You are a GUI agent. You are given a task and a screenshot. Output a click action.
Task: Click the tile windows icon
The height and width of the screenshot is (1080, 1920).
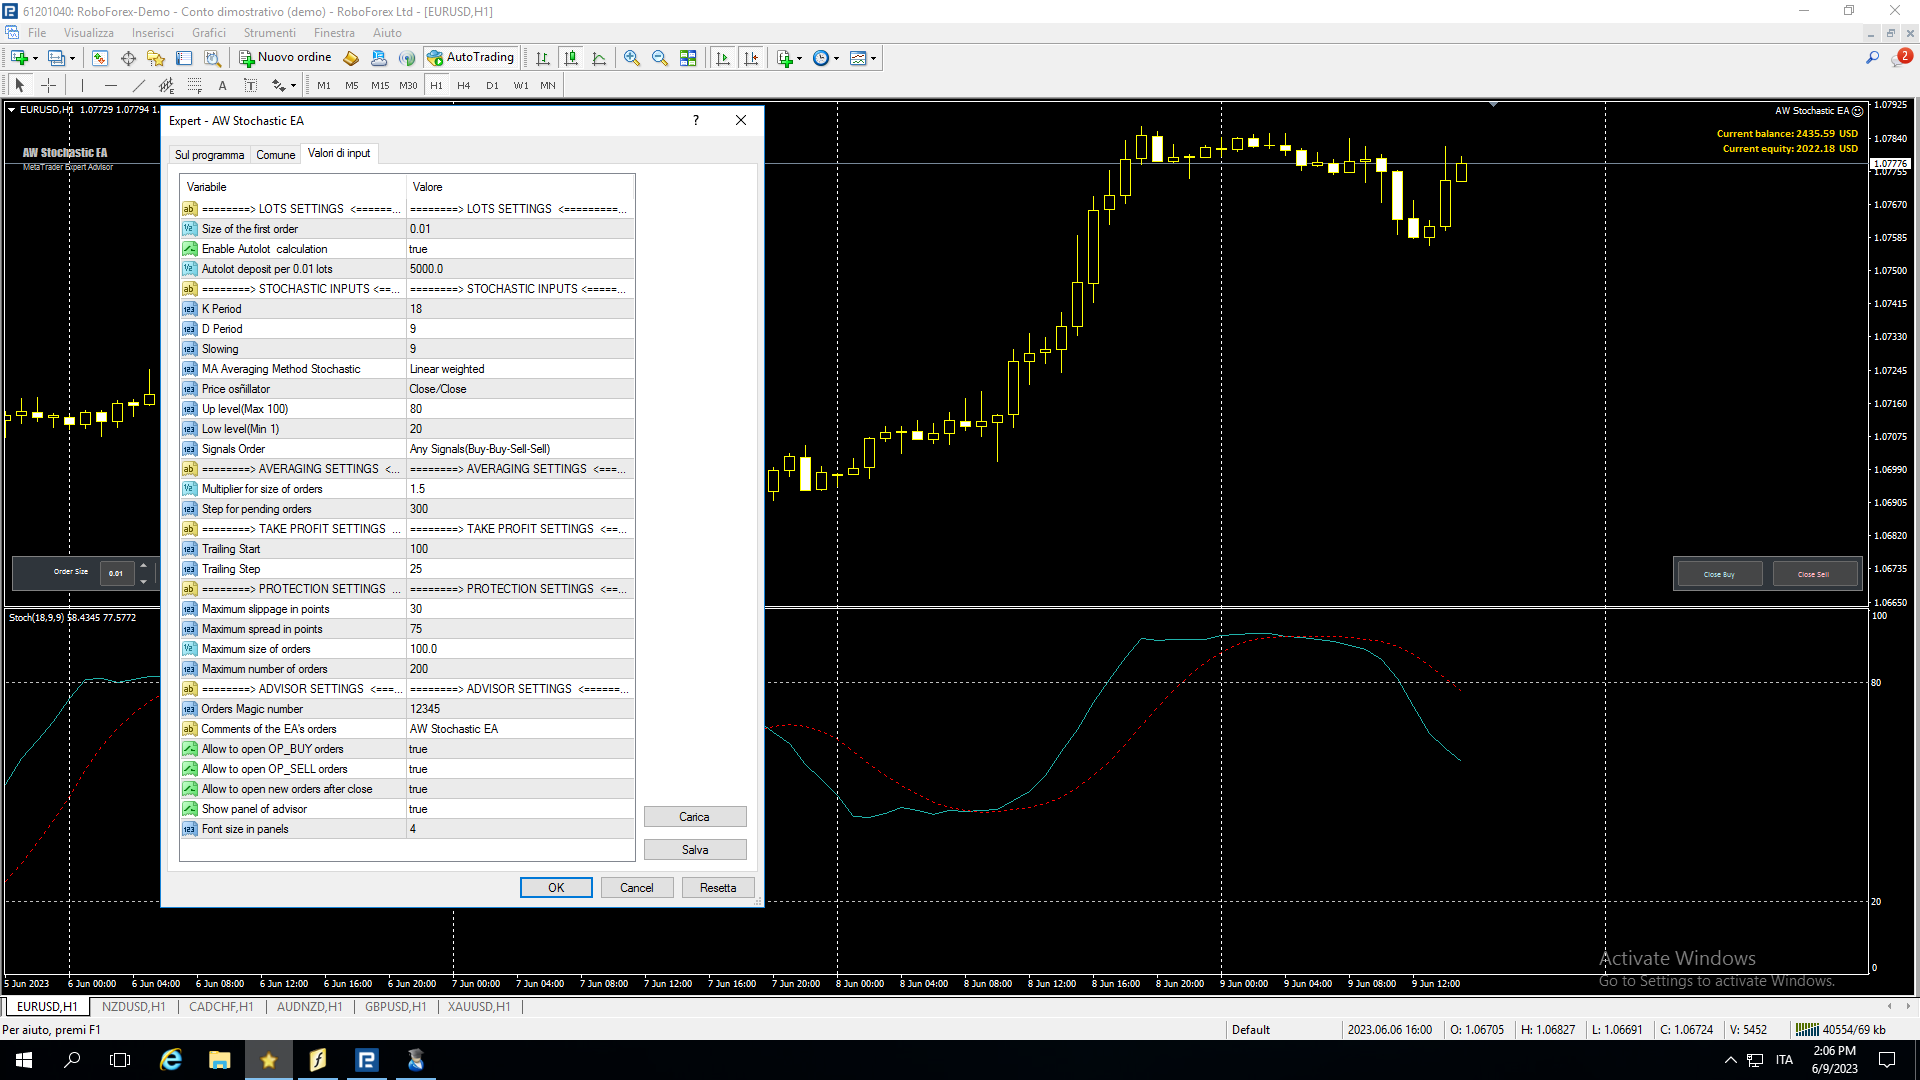pyautogui.click(x=688, y=58)
